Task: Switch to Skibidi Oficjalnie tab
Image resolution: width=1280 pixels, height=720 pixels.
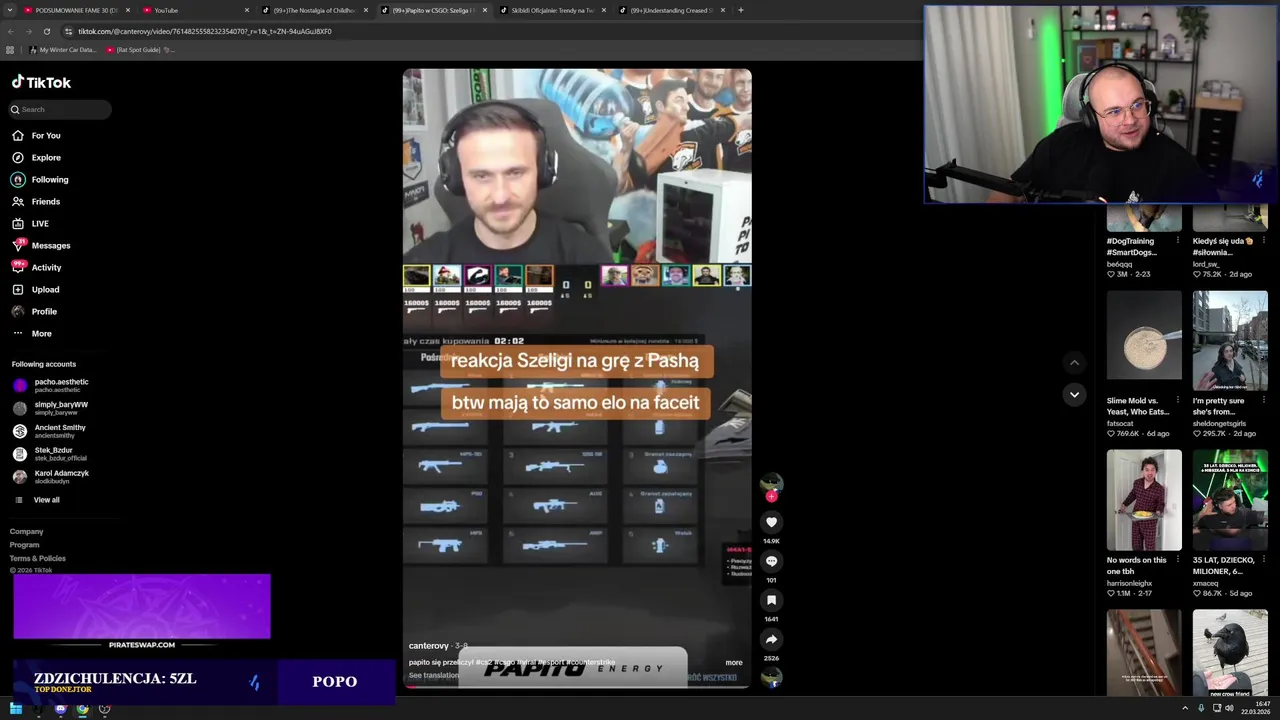Action: 552,10
